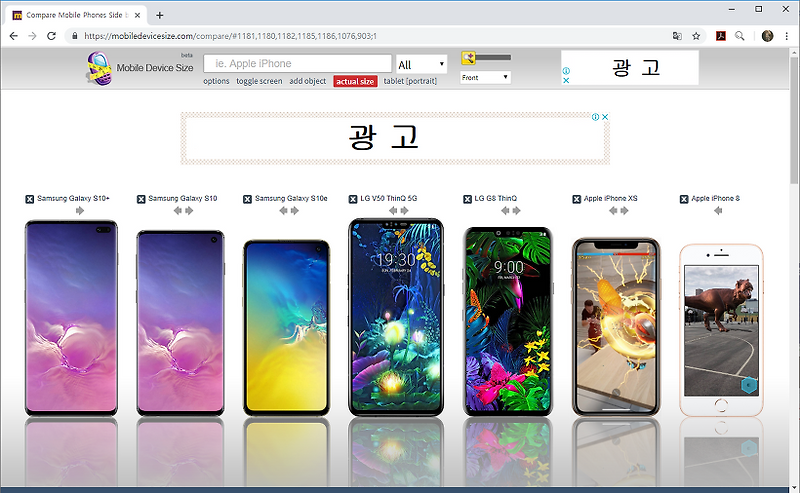The width and height of the screenshot is (800, 493).
Task: Click the Mobile Device Size logo
Action: 139,68
